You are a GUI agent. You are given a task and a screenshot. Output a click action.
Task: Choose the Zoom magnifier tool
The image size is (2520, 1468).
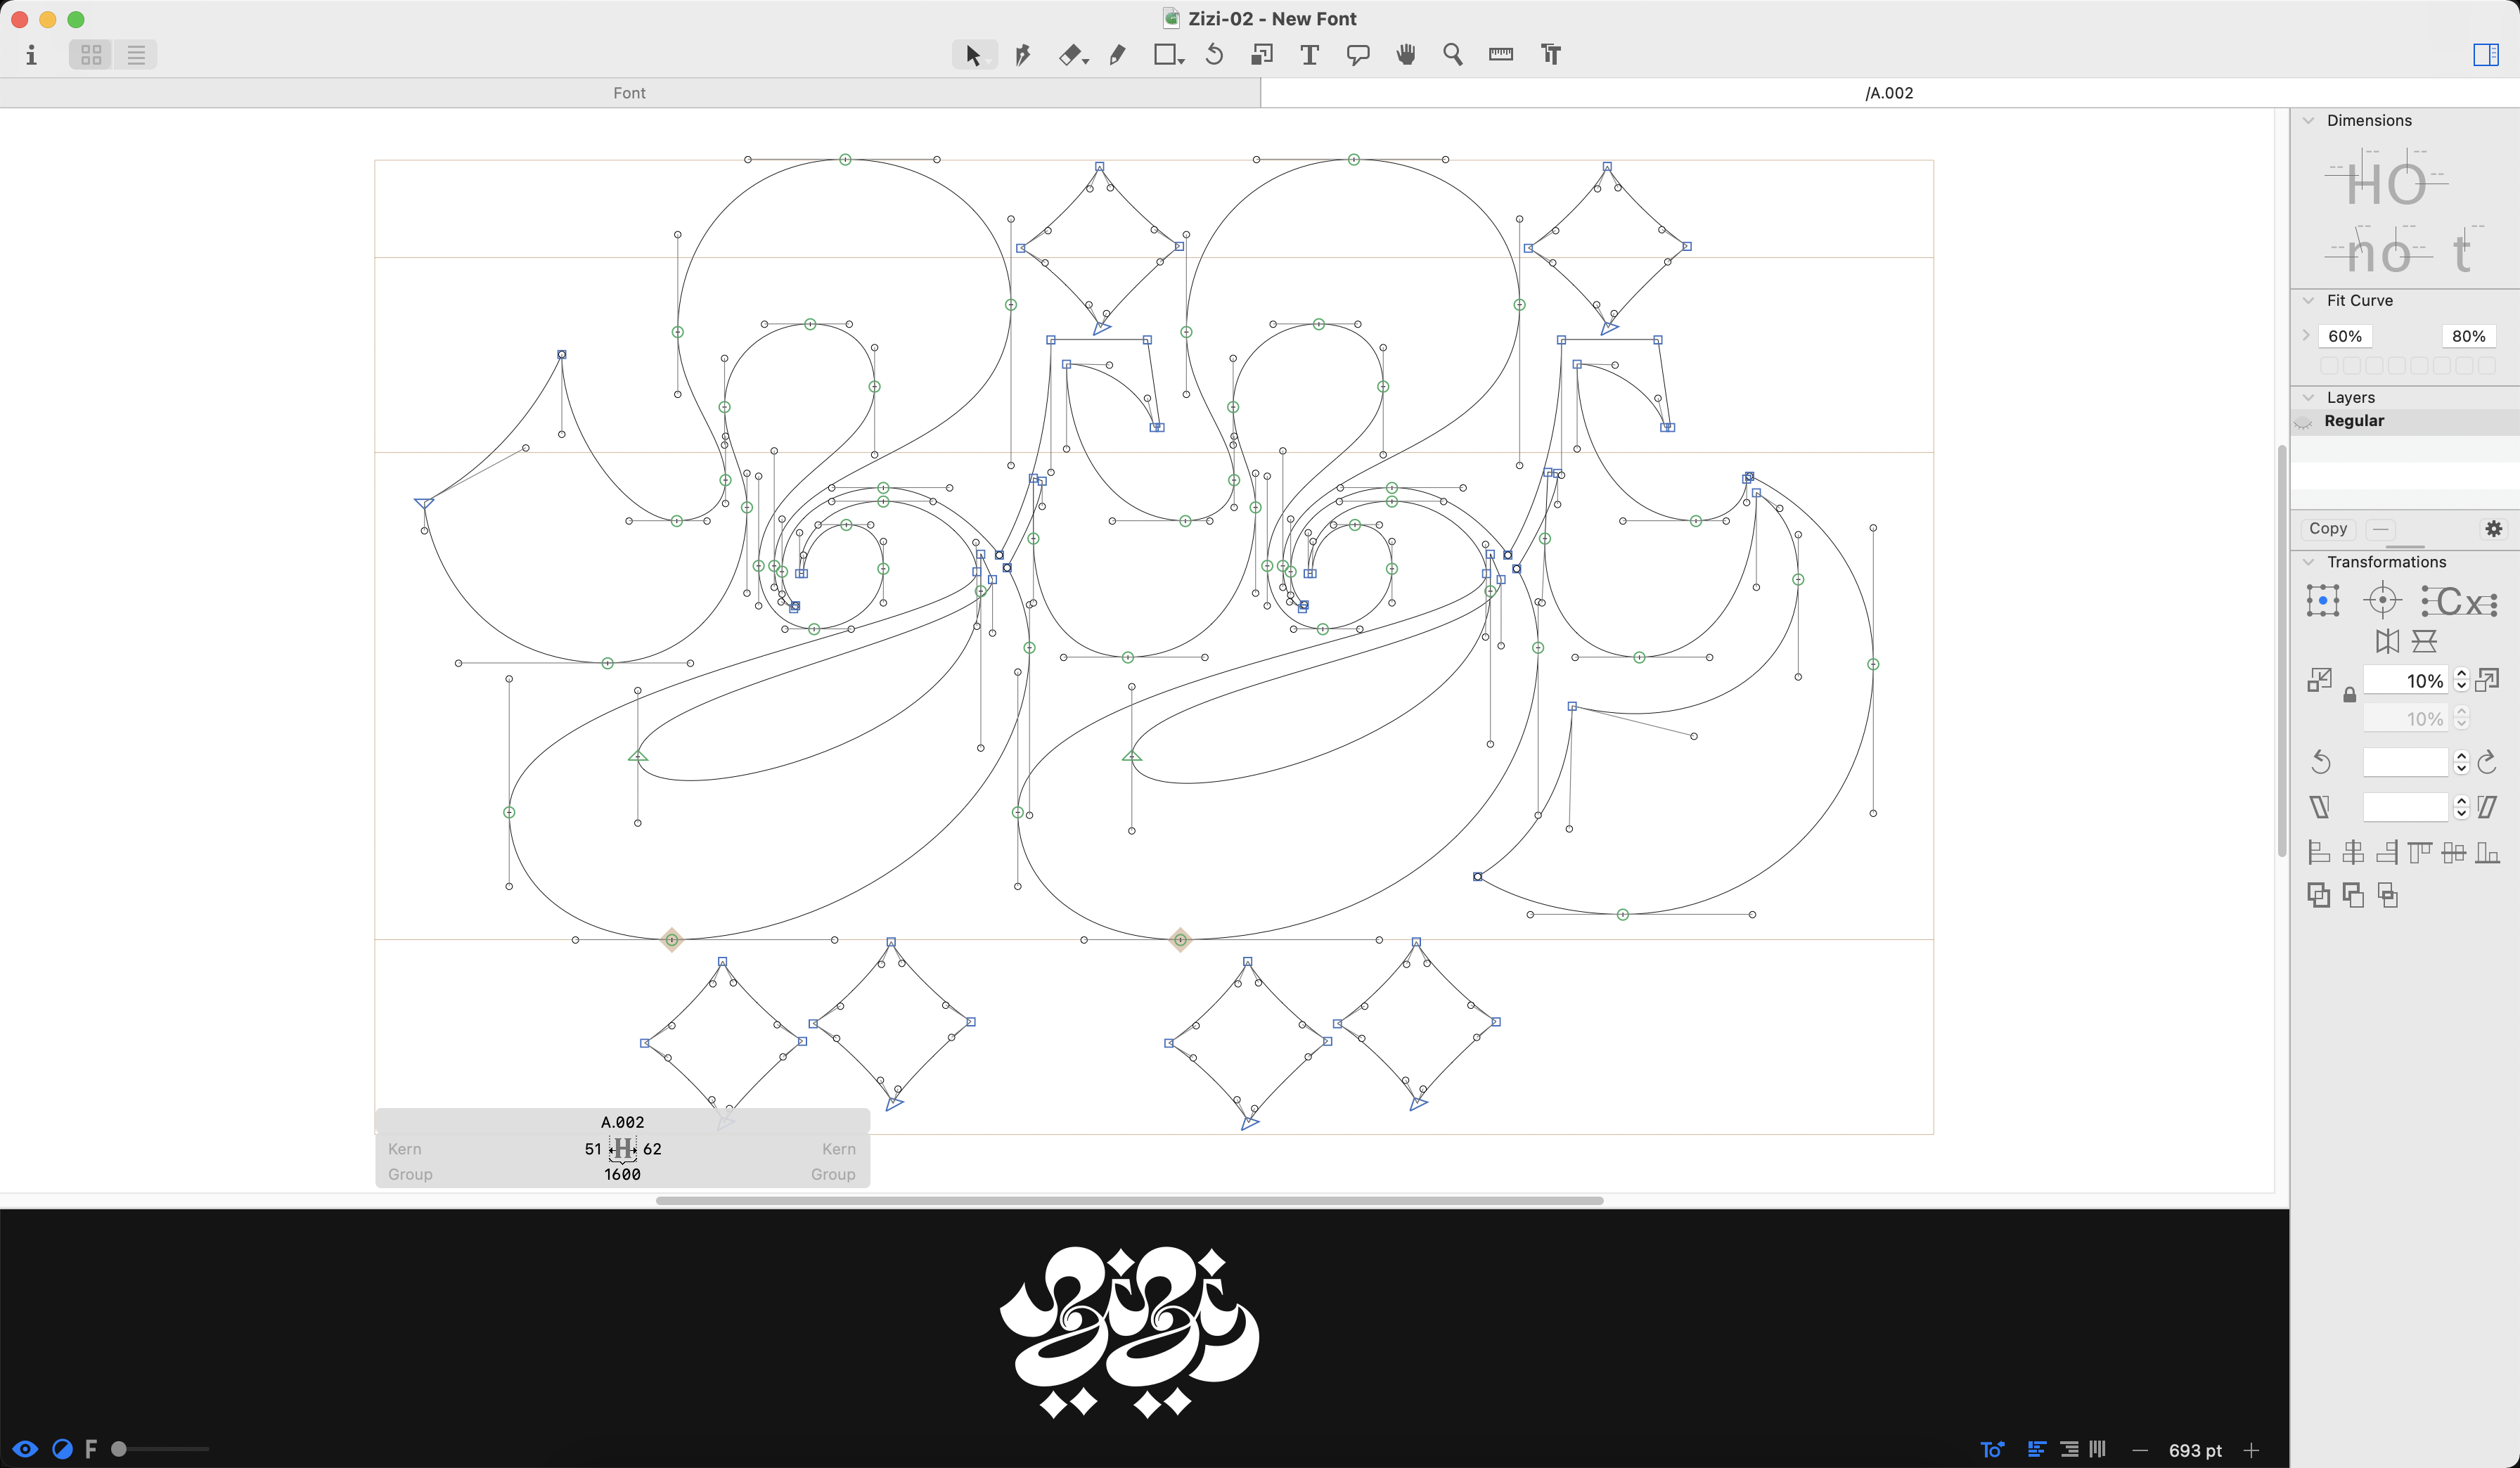[x=1453, y=55]
